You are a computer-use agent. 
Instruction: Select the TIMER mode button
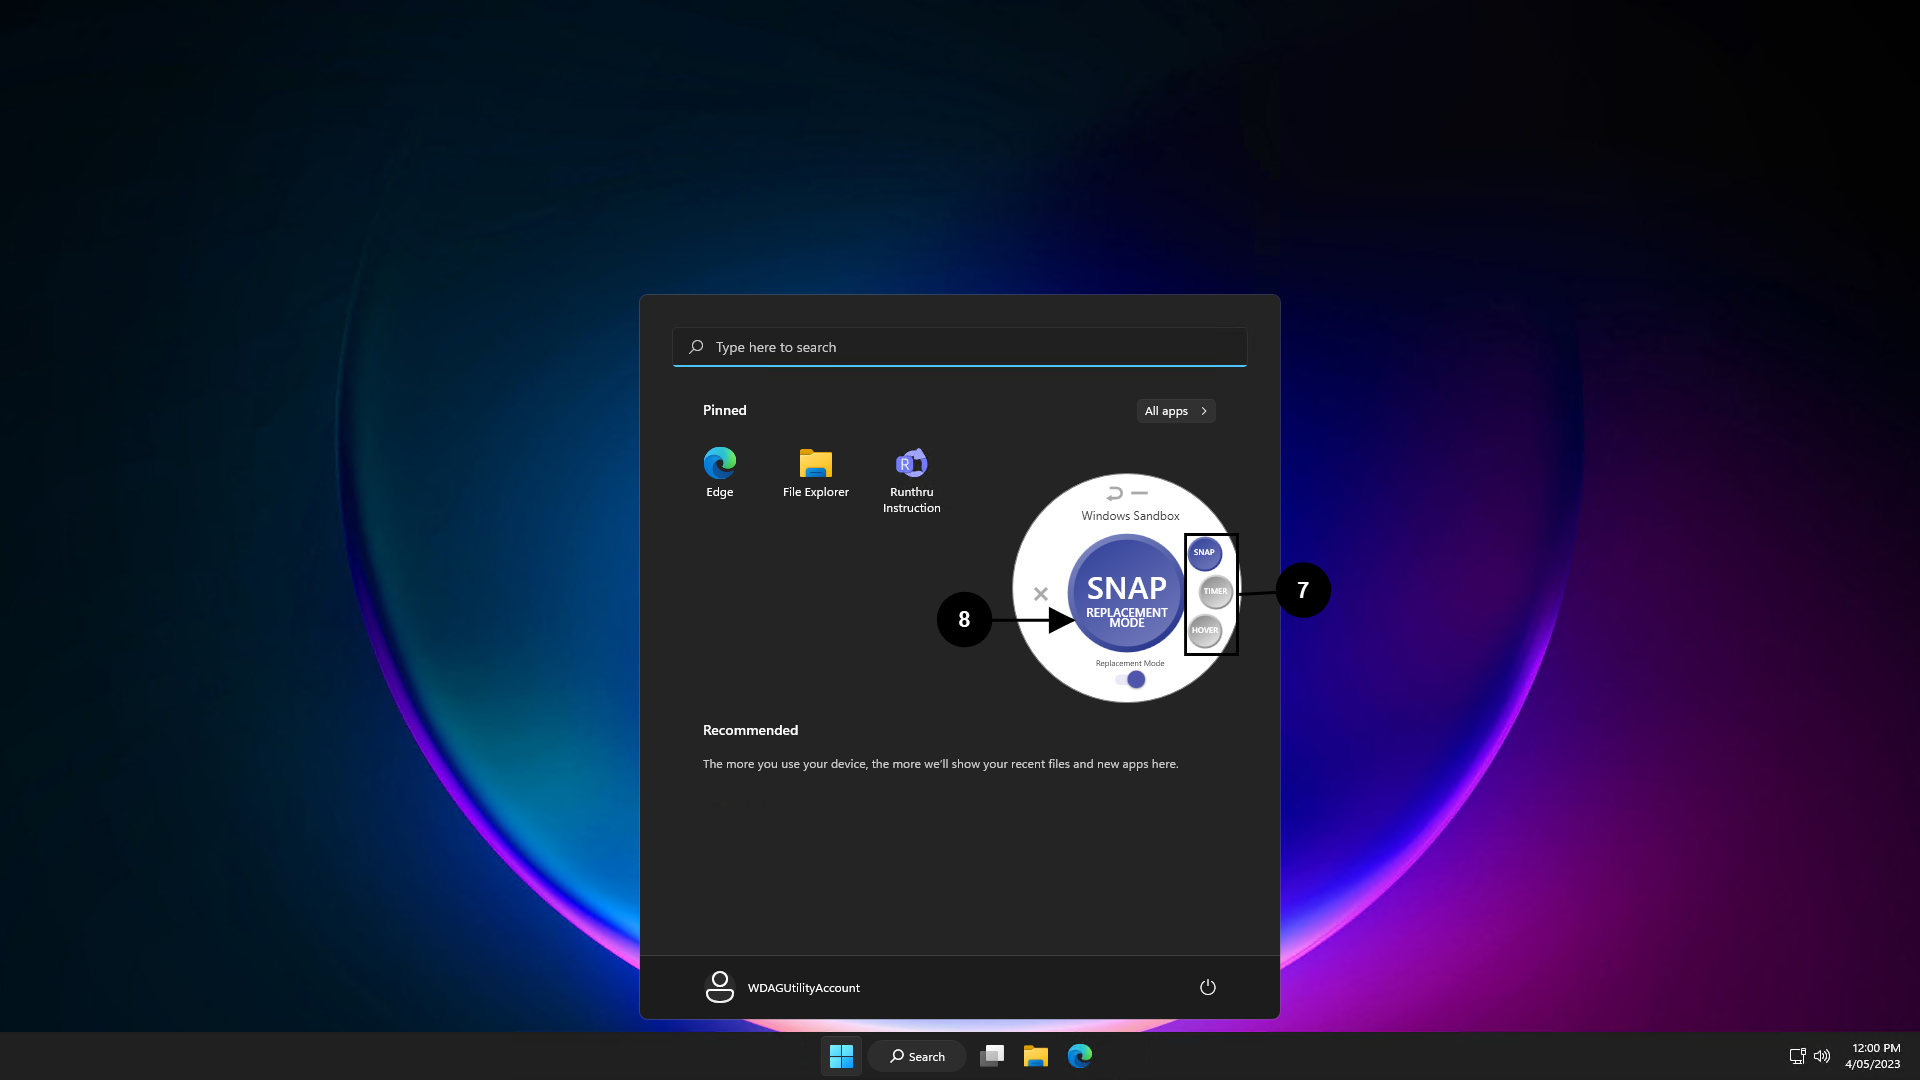tap(1215, 592)
